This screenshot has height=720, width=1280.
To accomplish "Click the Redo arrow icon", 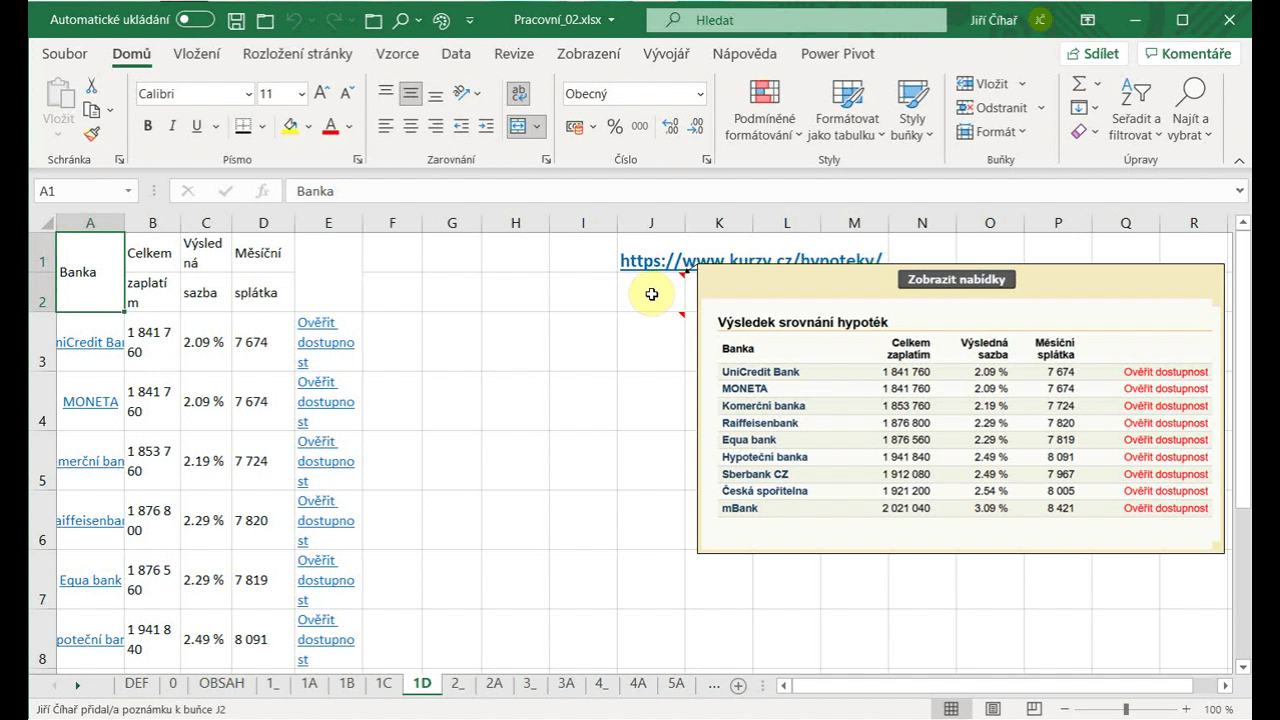I will pyautogui.click(x=333, y=20).
